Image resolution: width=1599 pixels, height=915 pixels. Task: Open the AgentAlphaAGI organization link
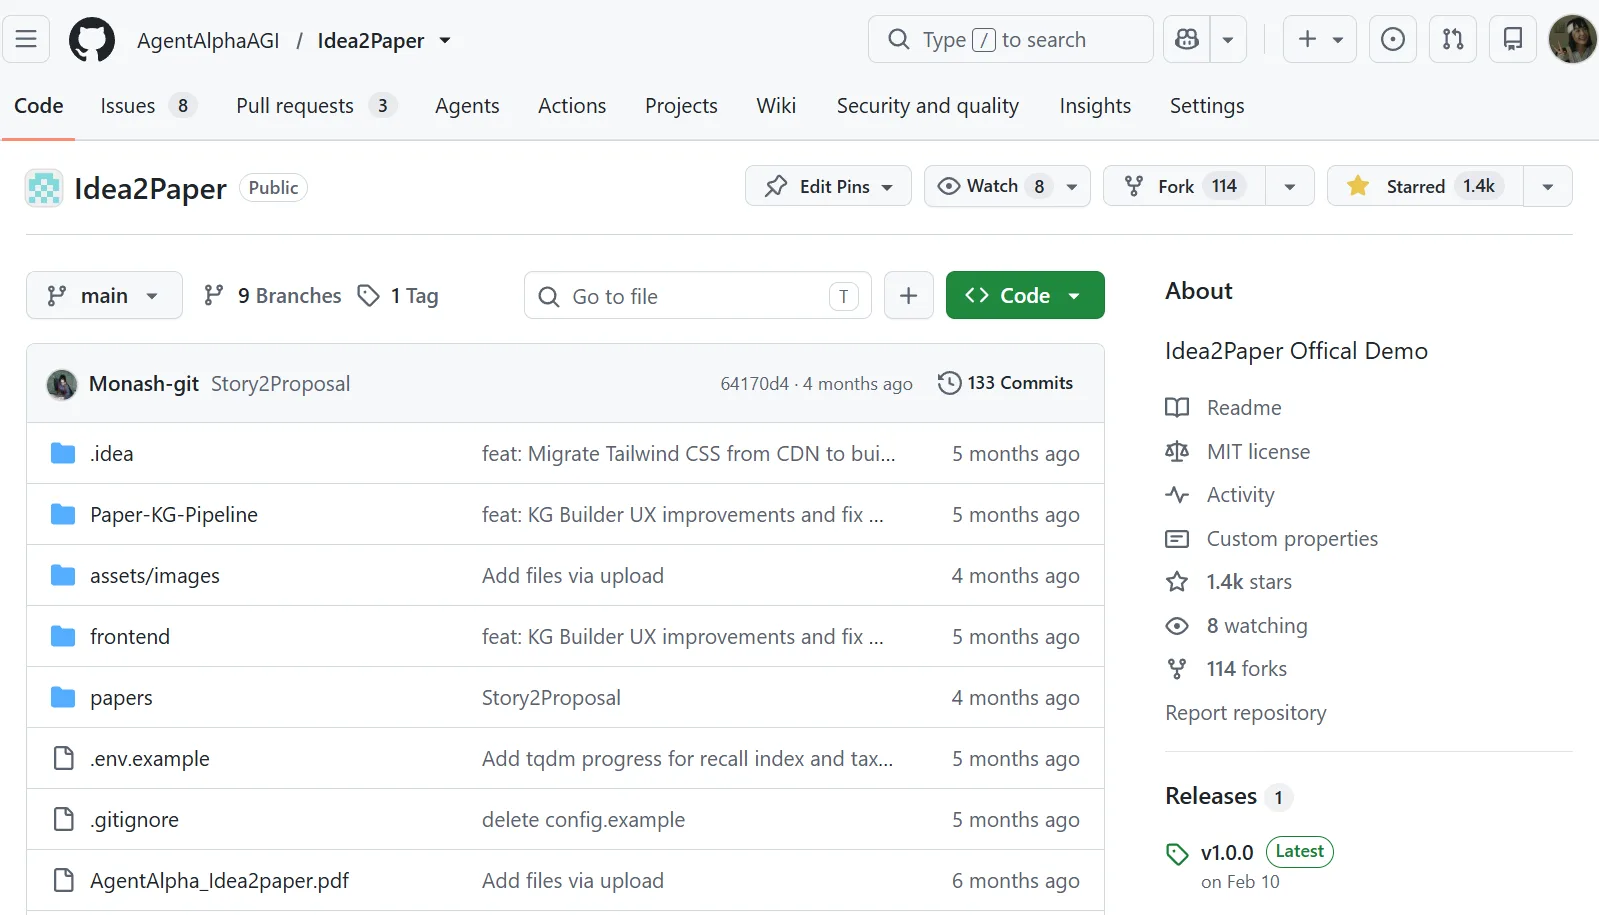(208, 41)
